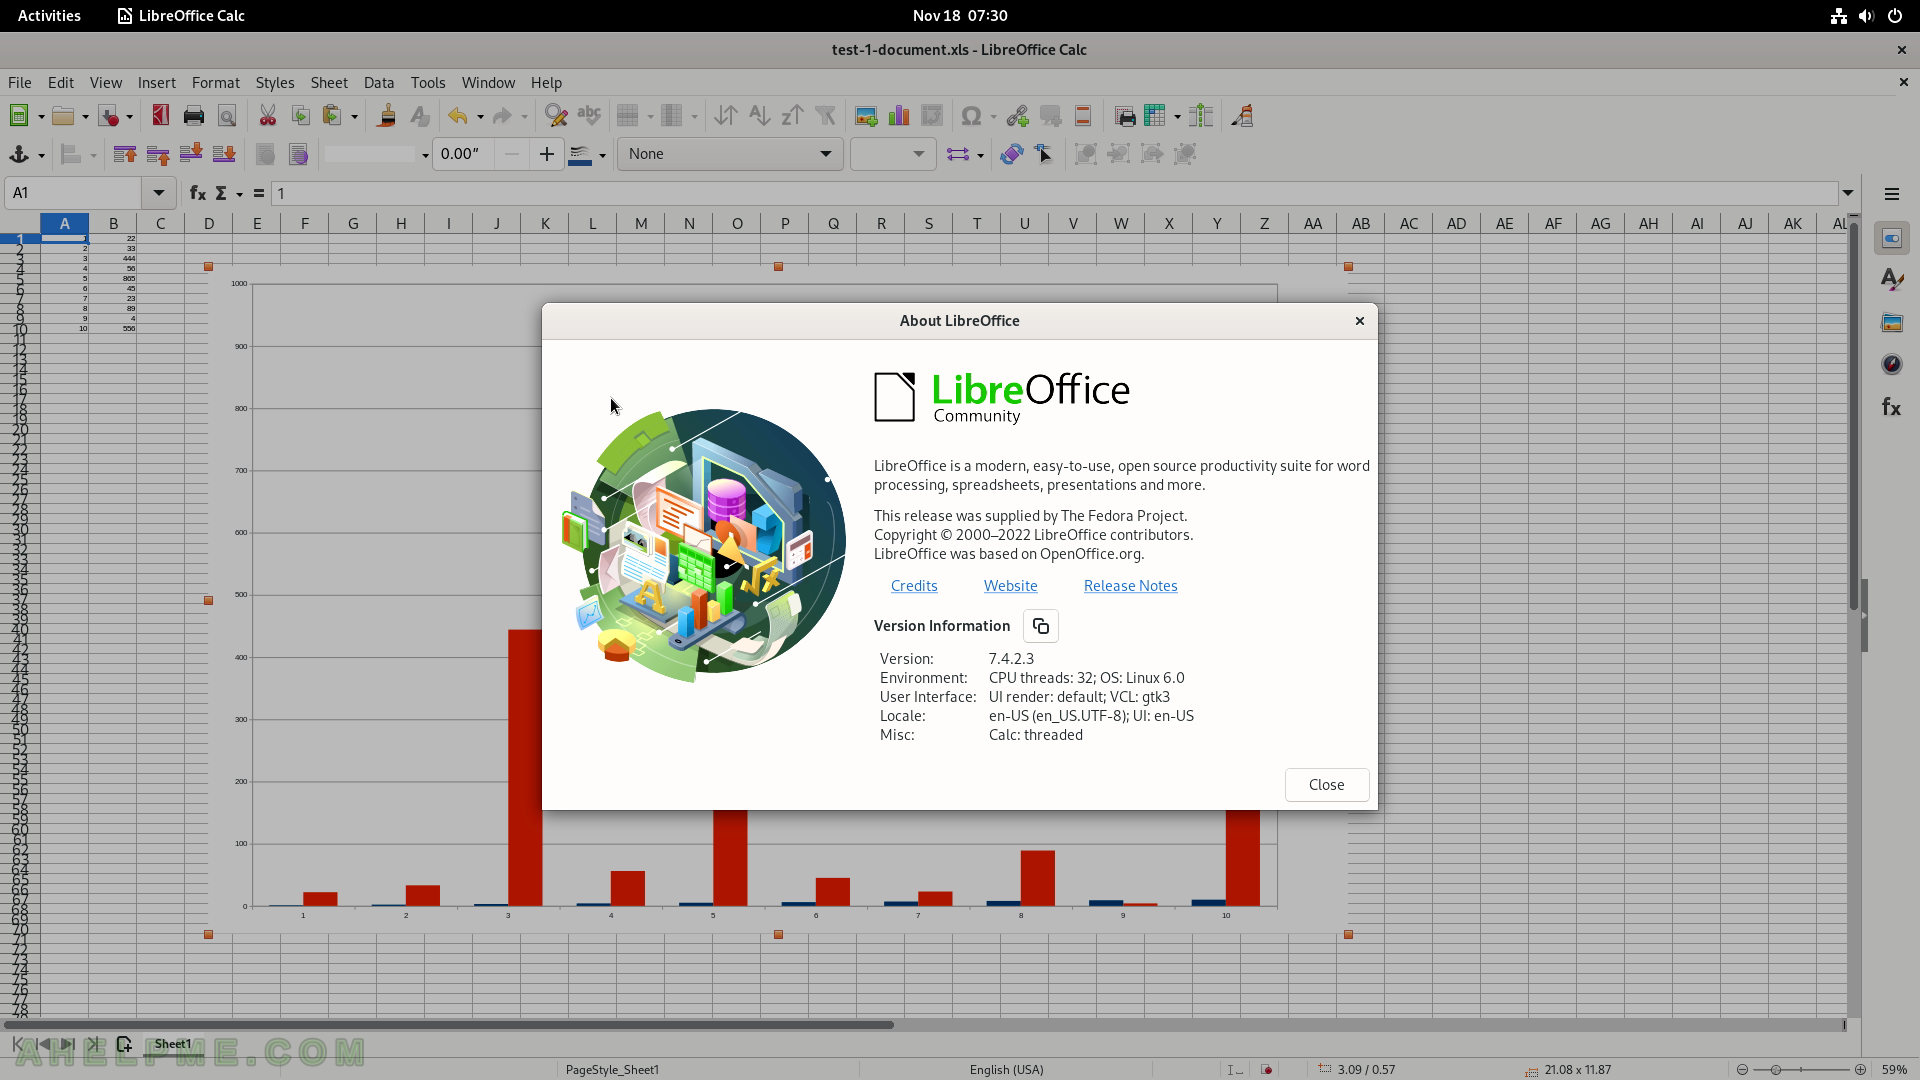Open the system volume icon
The height and width of the screenshot is (1080, 1920).
click(x=1866, y=16)
